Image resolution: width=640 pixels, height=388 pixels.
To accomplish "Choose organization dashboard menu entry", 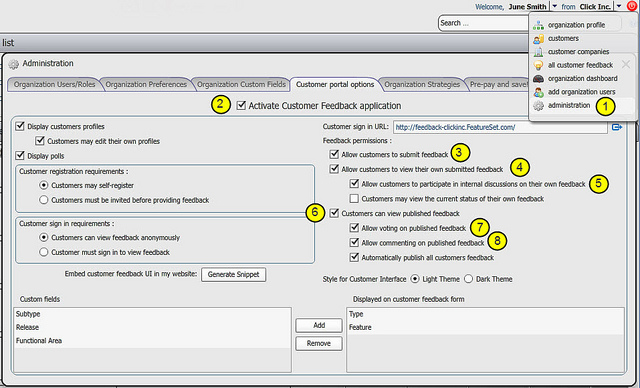I will (x=582, y=78).
